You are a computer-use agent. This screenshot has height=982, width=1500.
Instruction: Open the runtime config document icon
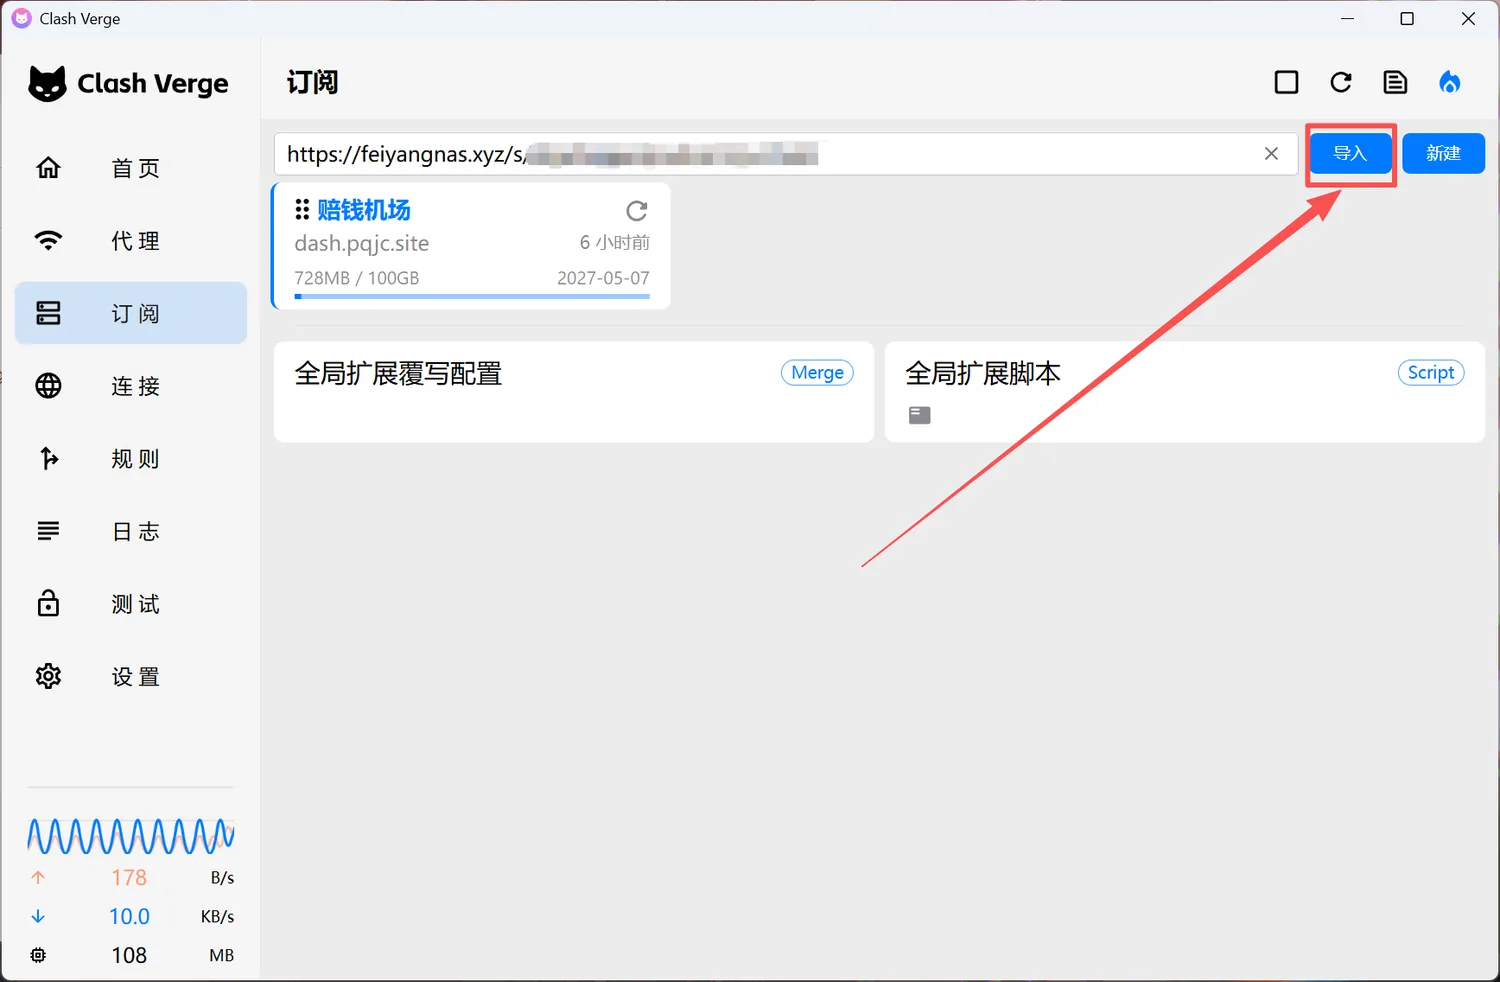click(1395, 82)
